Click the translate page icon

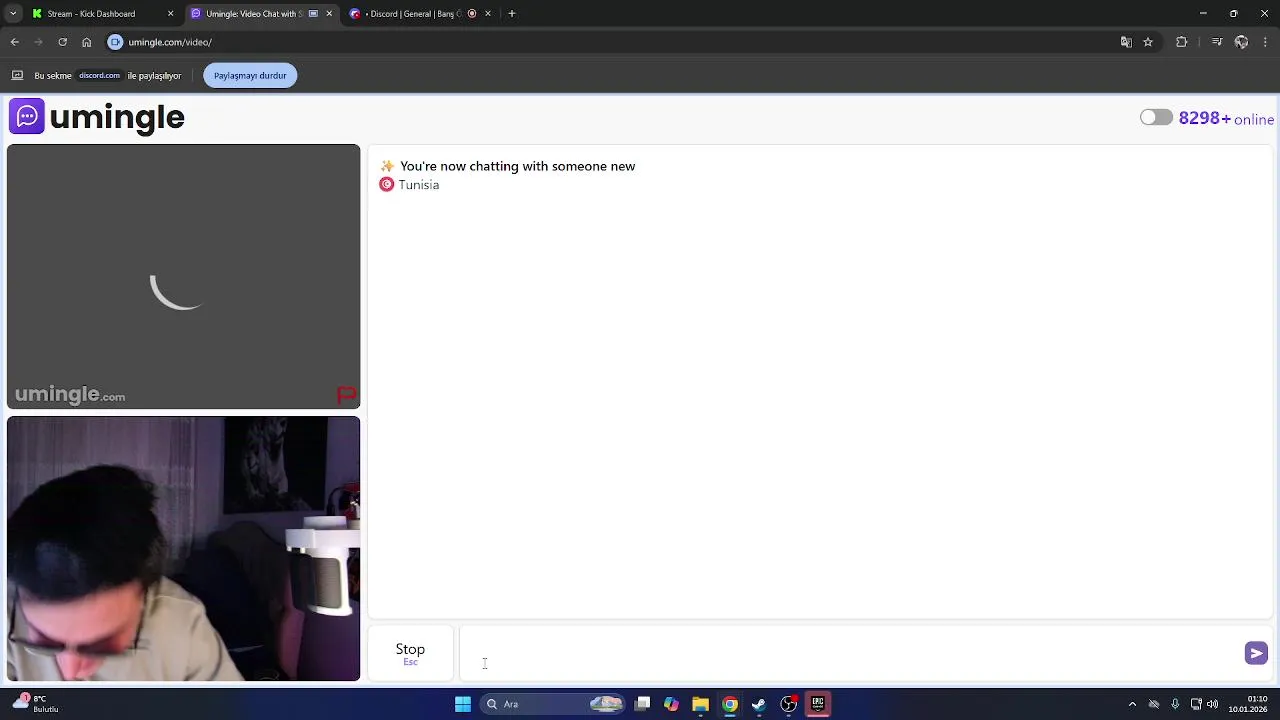(x=1126, y=42)
